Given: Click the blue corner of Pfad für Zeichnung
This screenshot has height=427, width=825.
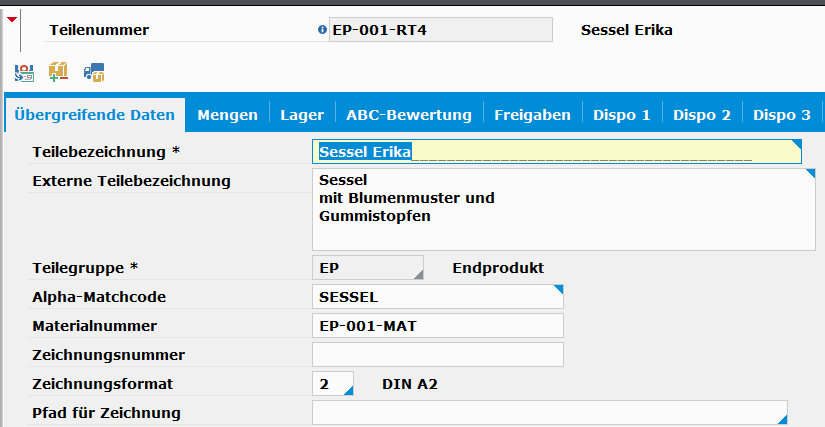Looking at the screenshot, I should [x=782, y=419].
